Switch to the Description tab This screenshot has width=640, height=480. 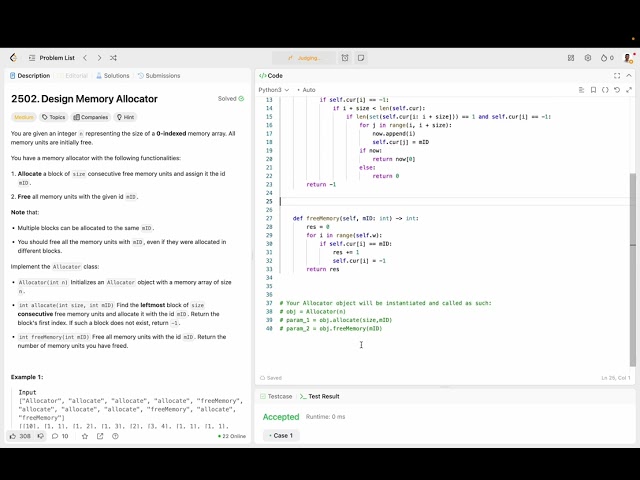coord(30,76)
